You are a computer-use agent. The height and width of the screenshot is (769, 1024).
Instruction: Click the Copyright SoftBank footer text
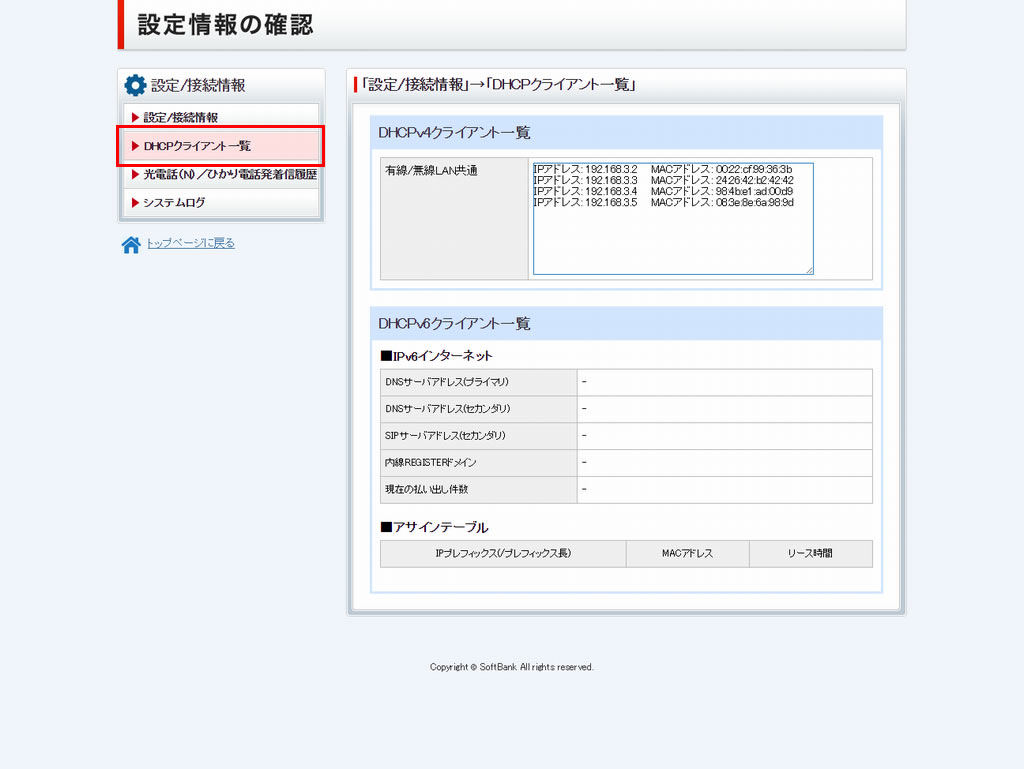point(511,667)
